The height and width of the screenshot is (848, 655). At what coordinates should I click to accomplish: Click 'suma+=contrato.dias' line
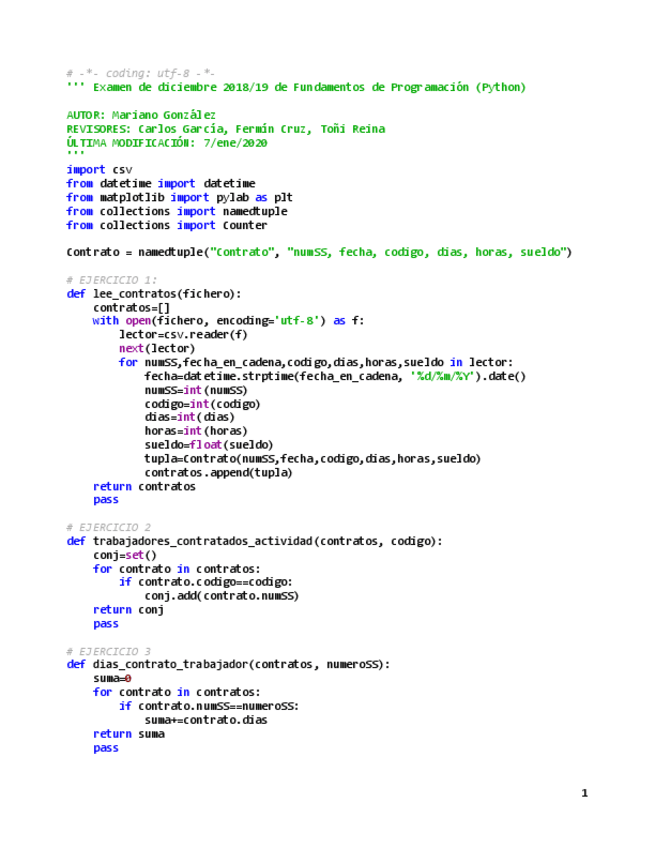(206, 720)
